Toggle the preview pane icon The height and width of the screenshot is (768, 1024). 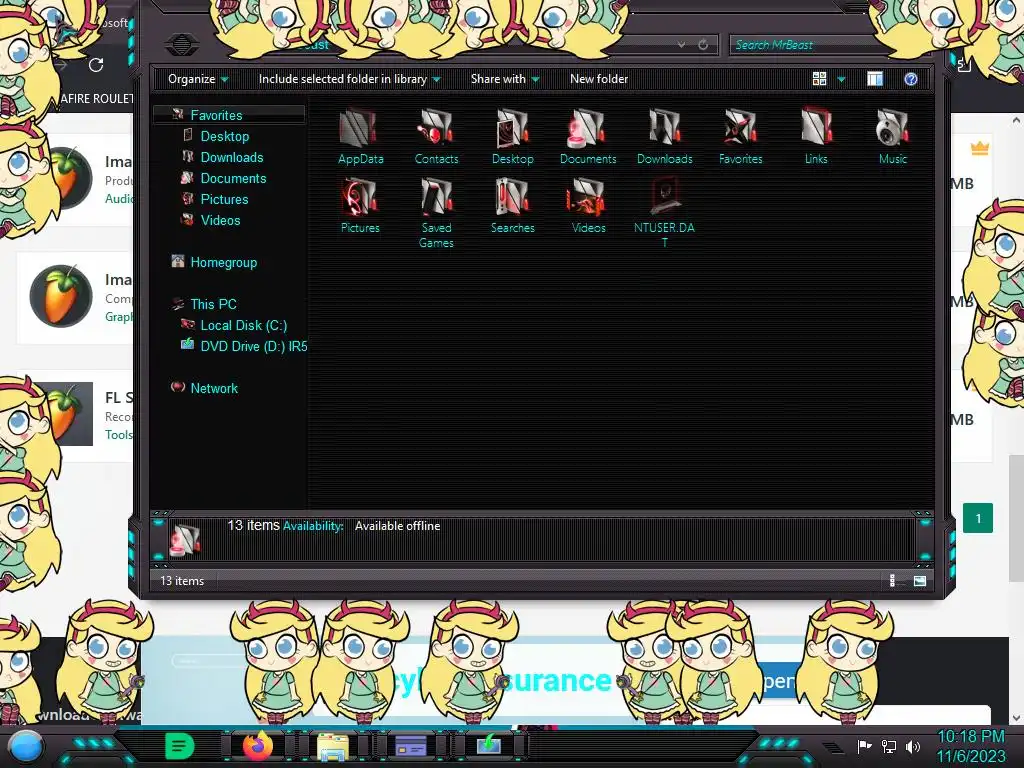click(x=875, y=79)
